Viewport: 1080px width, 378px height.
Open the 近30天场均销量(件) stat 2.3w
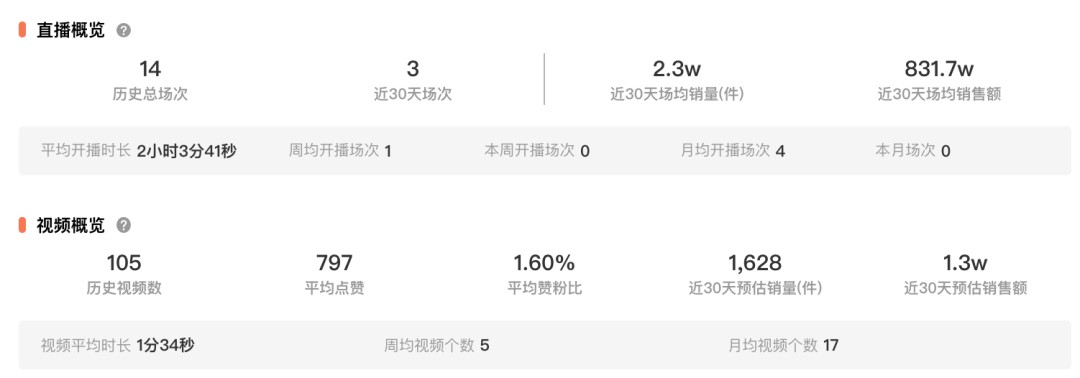676,69
